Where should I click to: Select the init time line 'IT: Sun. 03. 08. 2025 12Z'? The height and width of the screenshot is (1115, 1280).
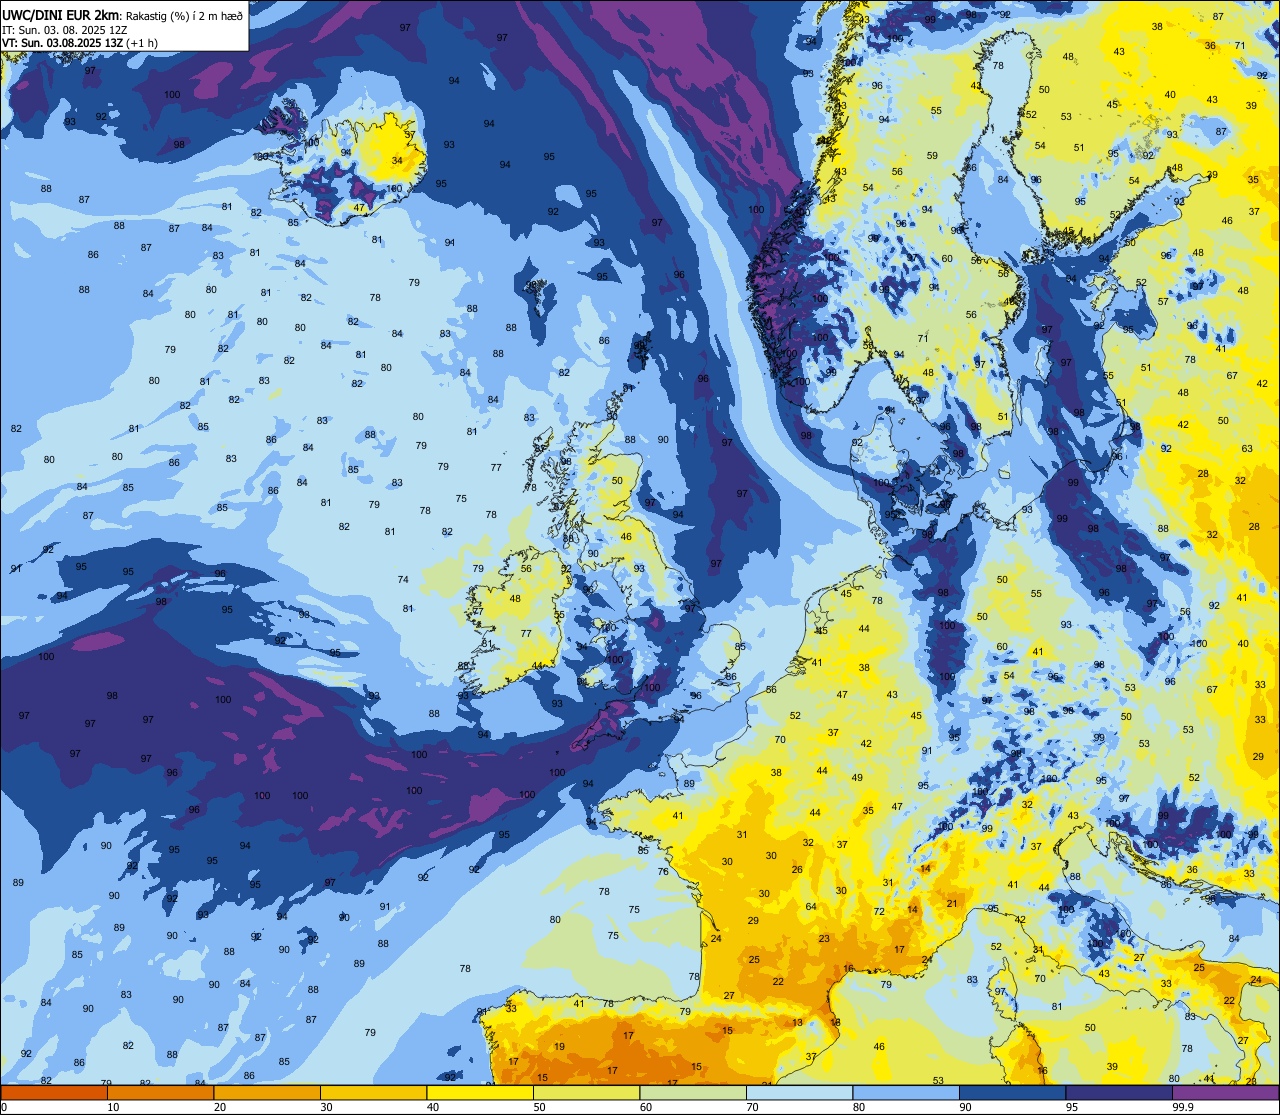(x=65, y=30)
